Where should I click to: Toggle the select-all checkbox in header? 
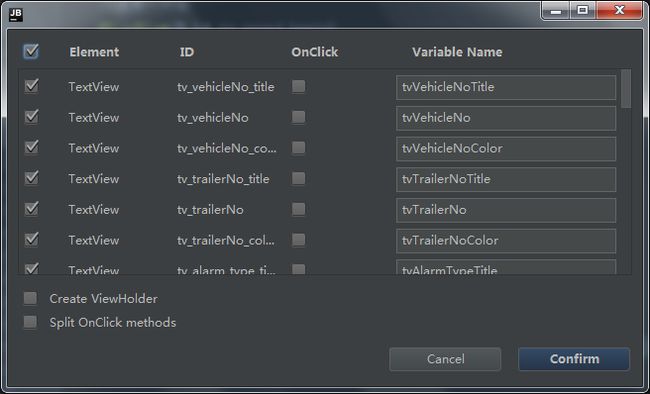tap(31, 52)
